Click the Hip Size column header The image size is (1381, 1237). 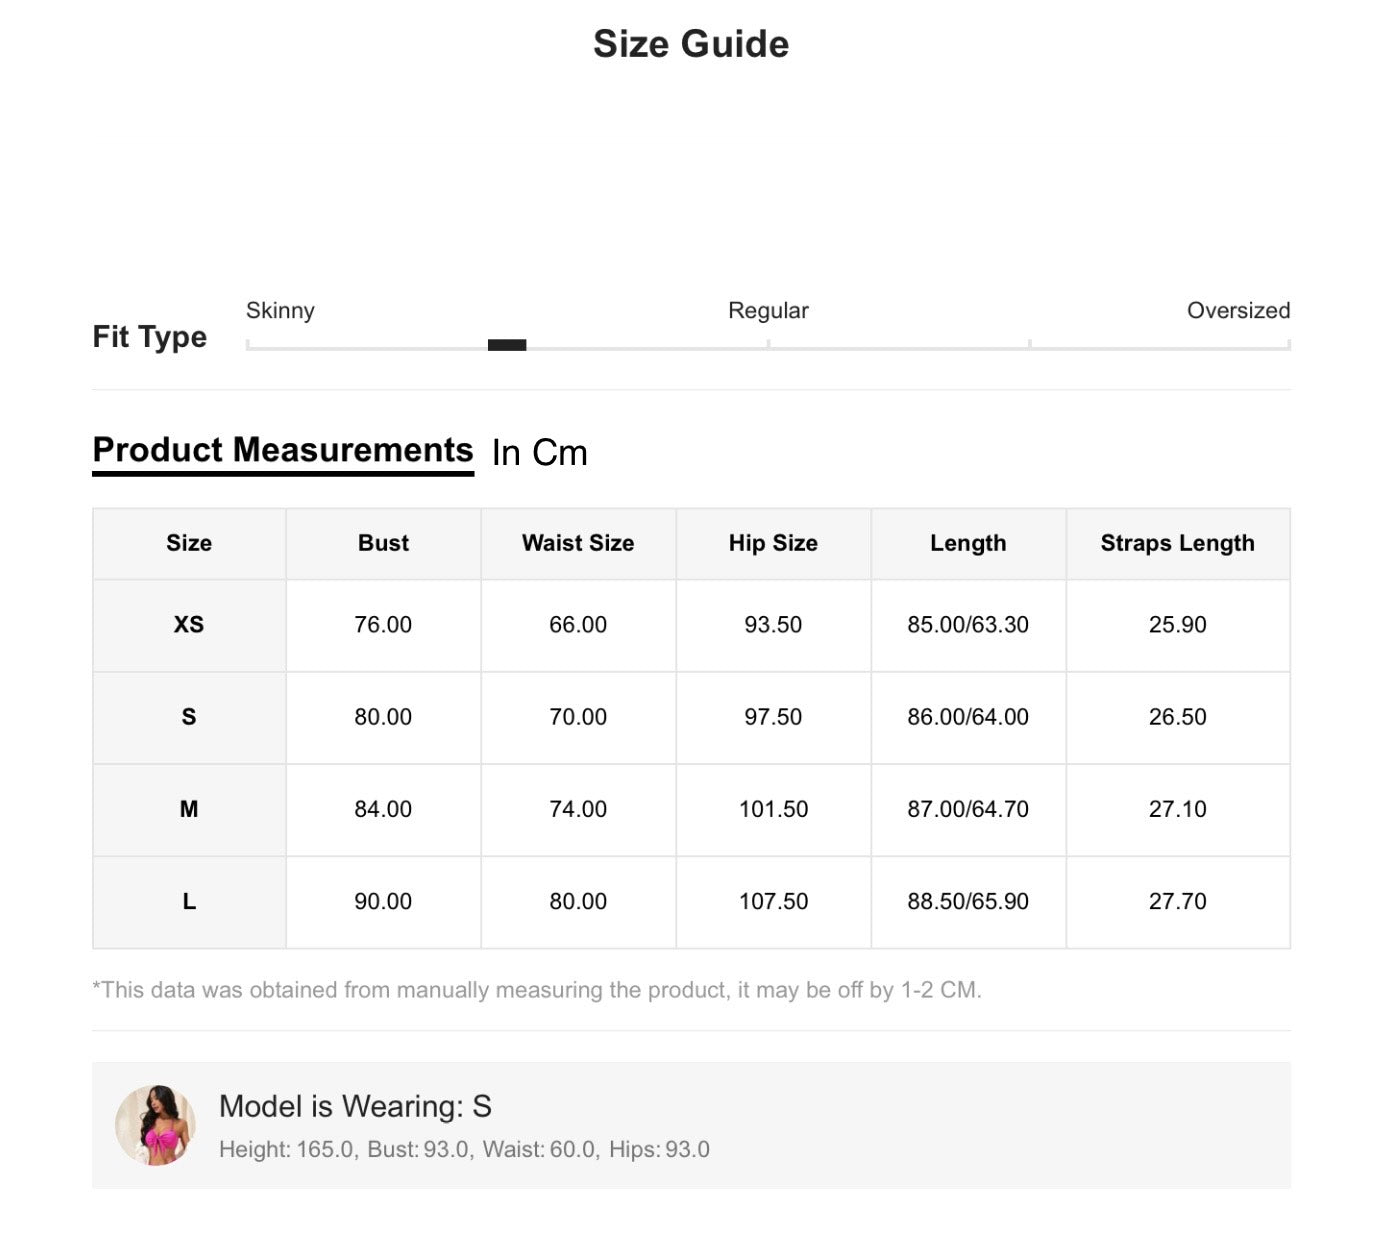click(773, 543)
